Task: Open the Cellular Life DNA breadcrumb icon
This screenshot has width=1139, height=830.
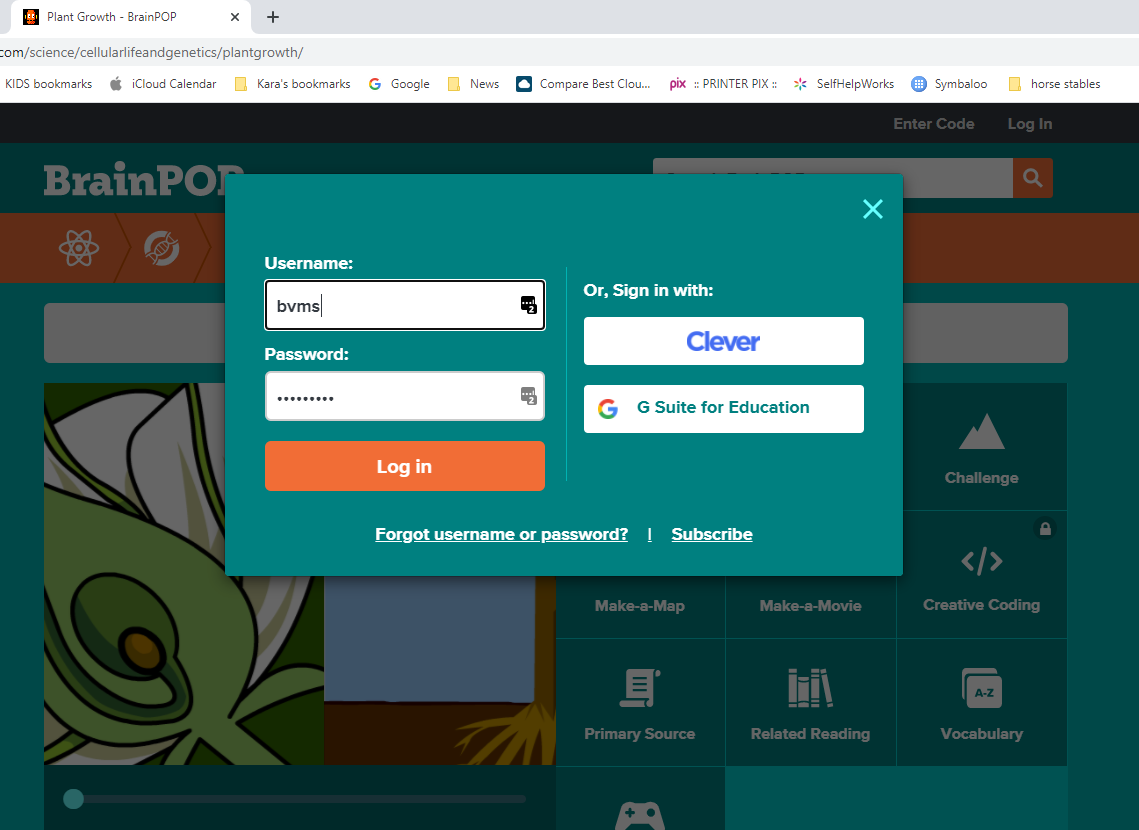Action: (x=161, y=248)
